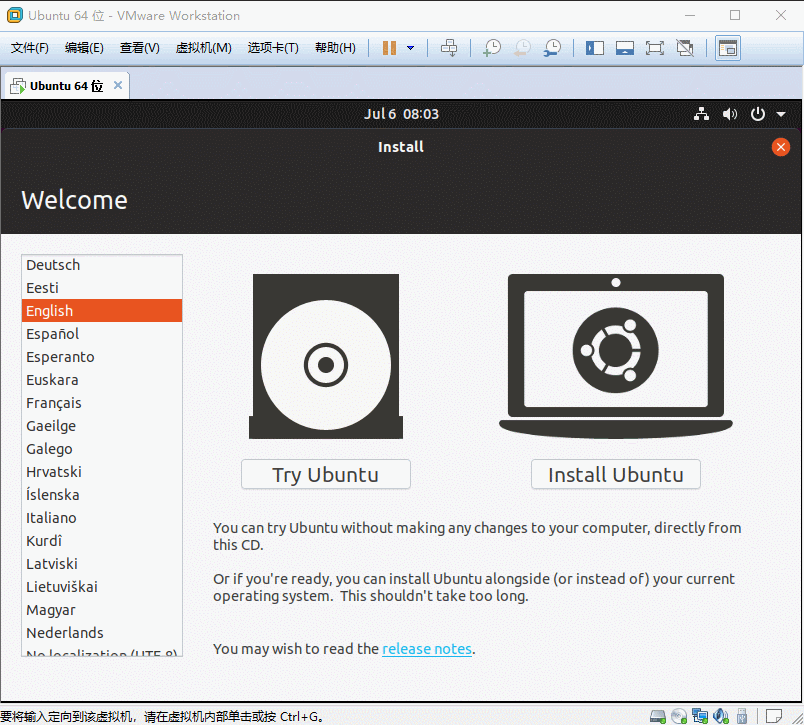The image size is (804, 725).
Task: Open the power options dropdown arrow beside pause
Action: [x=410, y=48]
